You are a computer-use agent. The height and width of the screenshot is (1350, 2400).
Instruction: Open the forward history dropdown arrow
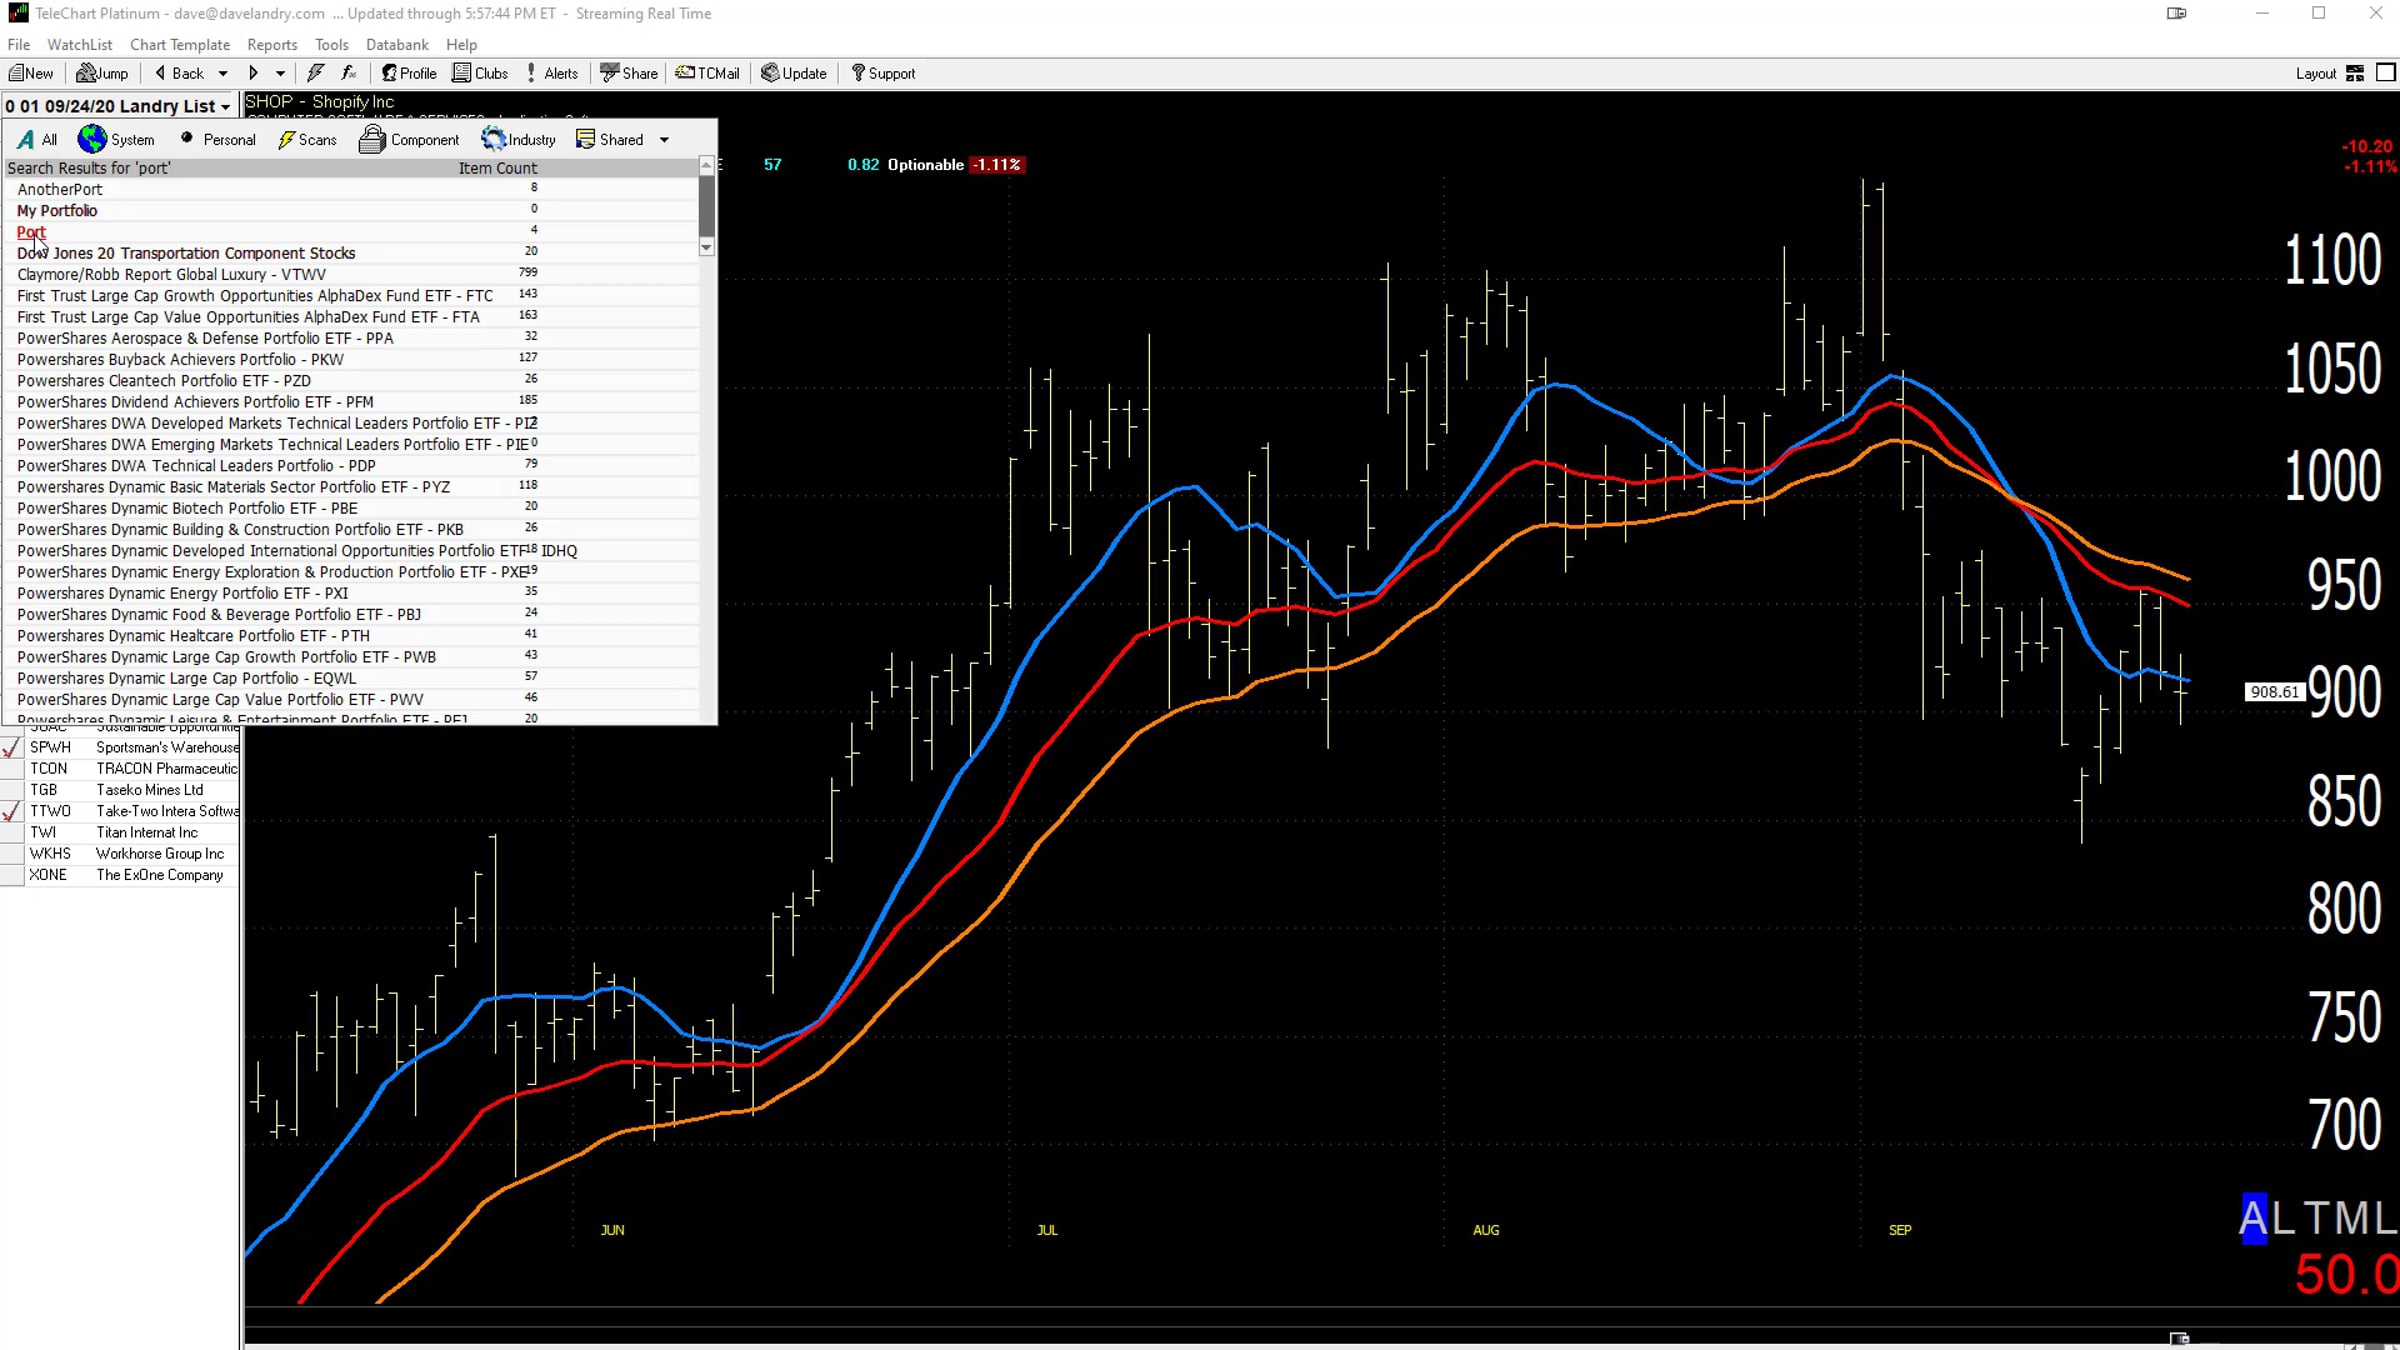click(x=280, y=73)
